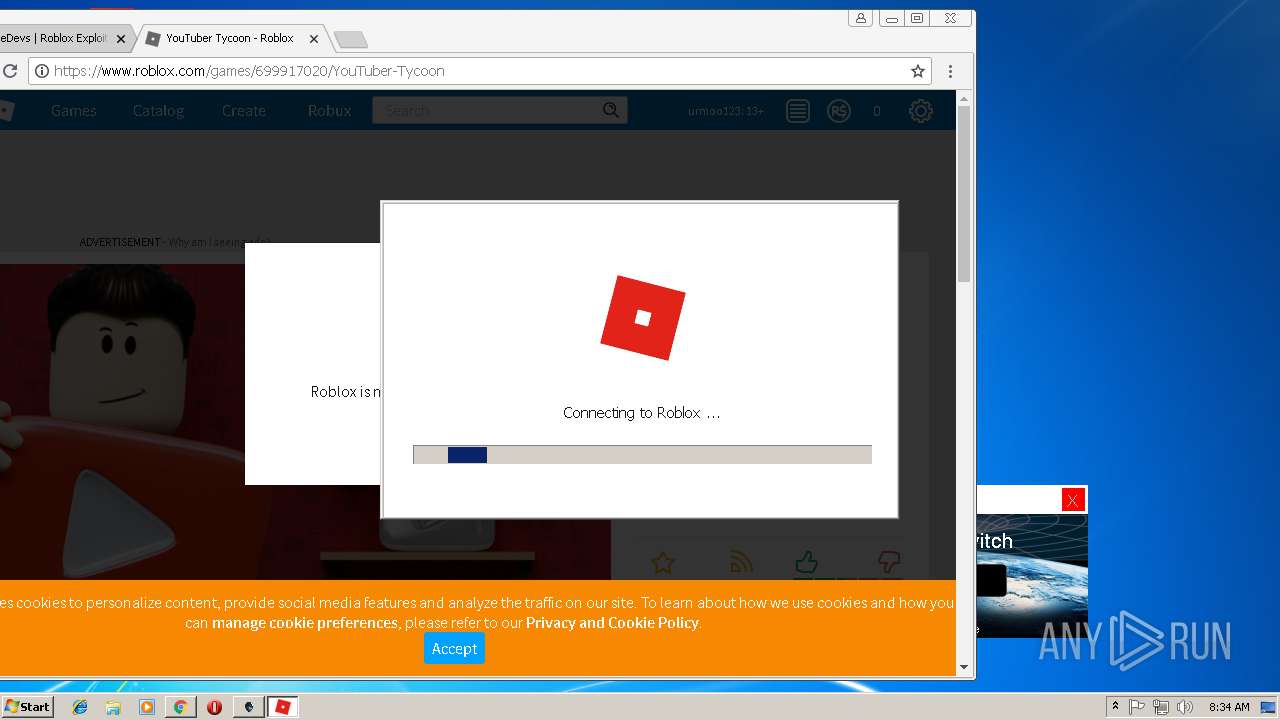The image size is (1280, 720).
Task: Add game to favorites with star icon
Action: (x=662, y=563)
